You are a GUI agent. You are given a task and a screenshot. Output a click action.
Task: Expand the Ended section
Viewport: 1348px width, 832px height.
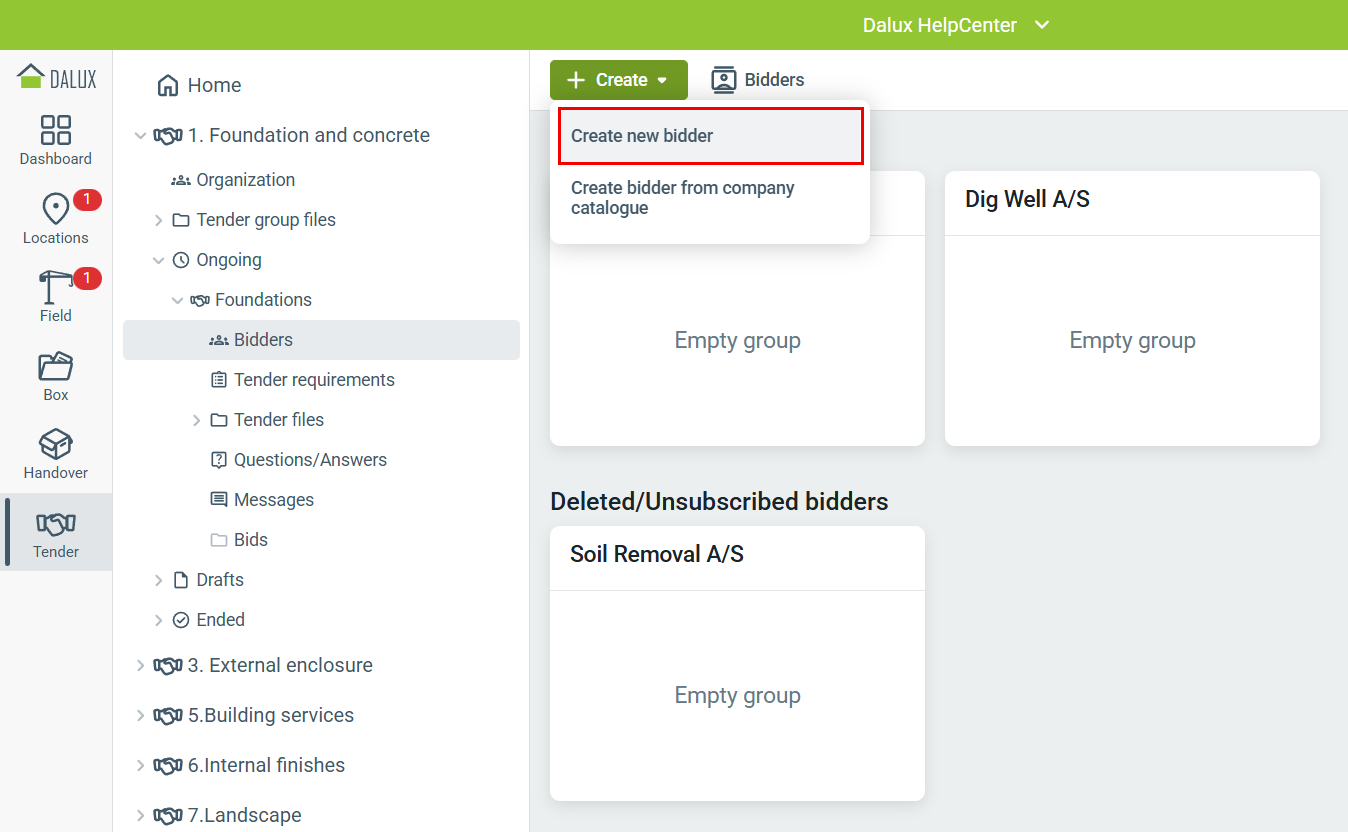158,620
